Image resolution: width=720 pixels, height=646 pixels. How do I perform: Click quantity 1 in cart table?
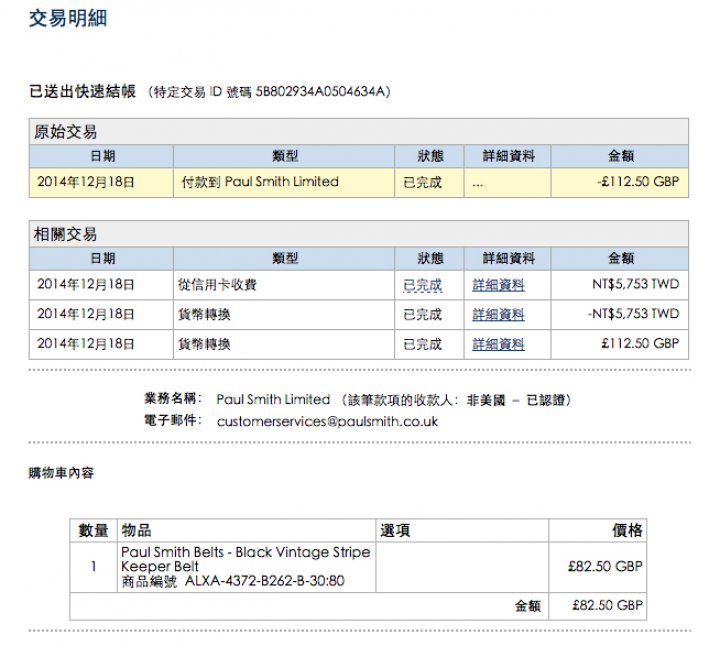tap(94, 567)
